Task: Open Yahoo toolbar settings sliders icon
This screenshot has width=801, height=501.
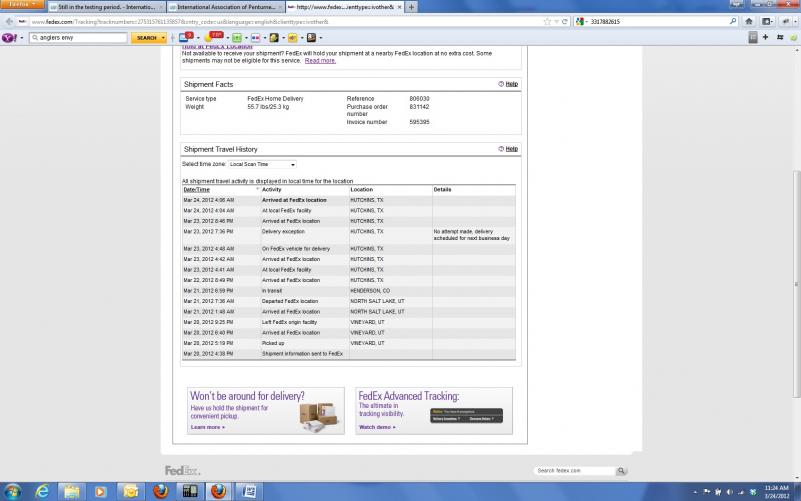Action: [780, 37]
